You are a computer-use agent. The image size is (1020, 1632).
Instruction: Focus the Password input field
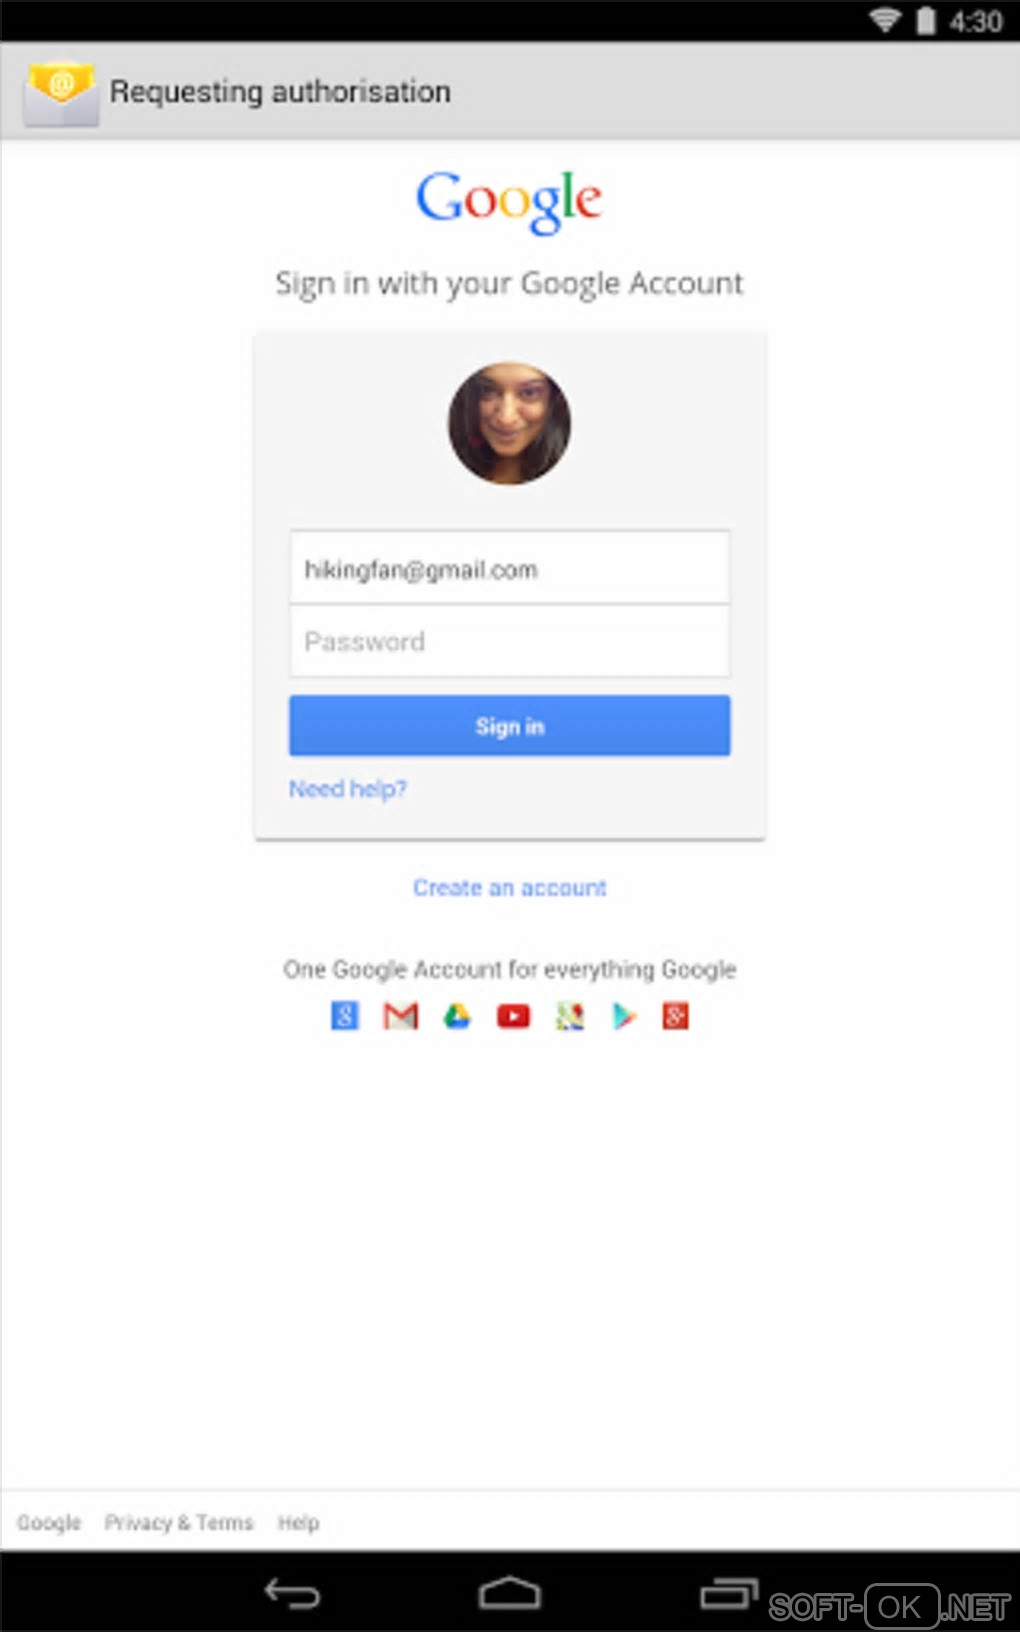point(510,641)
